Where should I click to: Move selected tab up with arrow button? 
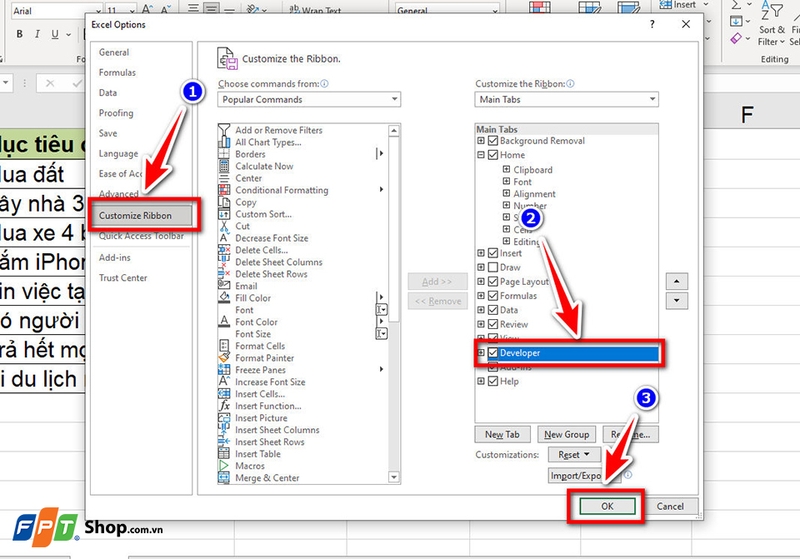coord(677,281)
